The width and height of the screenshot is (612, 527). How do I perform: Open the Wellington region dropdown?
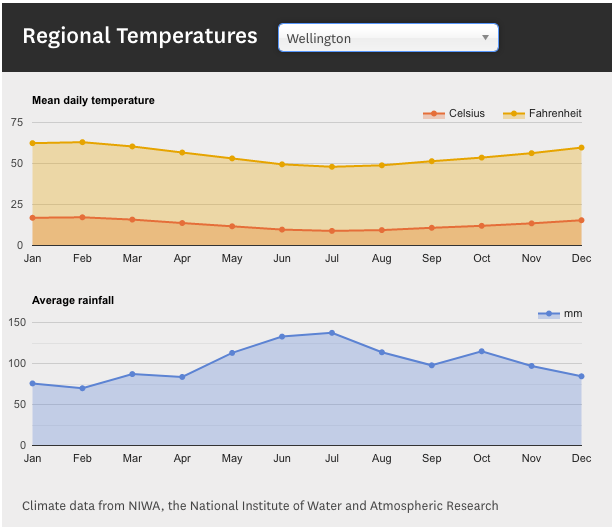click(387, 38)
